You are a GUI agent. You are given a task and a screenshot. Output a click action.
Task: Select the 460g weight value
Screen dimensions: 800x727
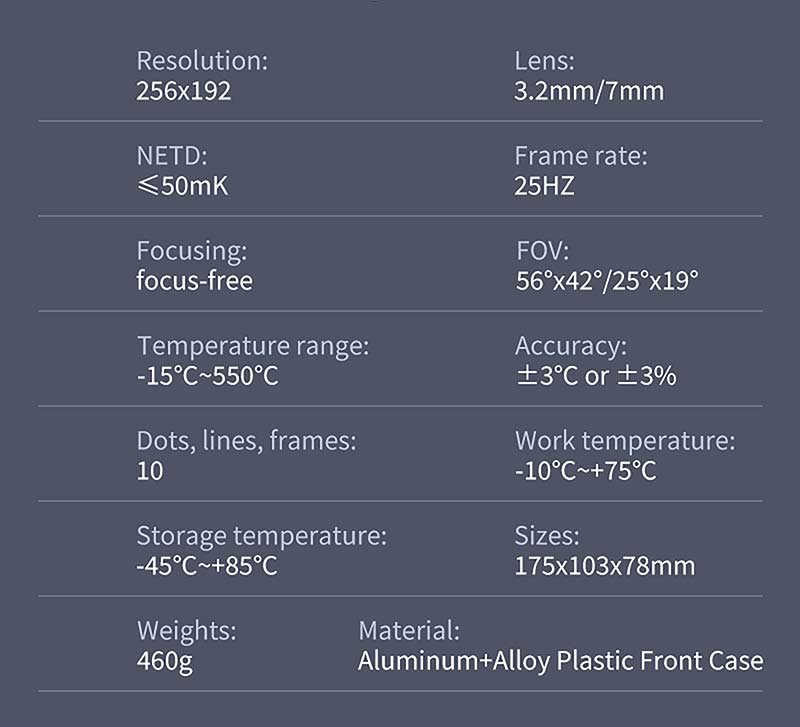(164, 661)
